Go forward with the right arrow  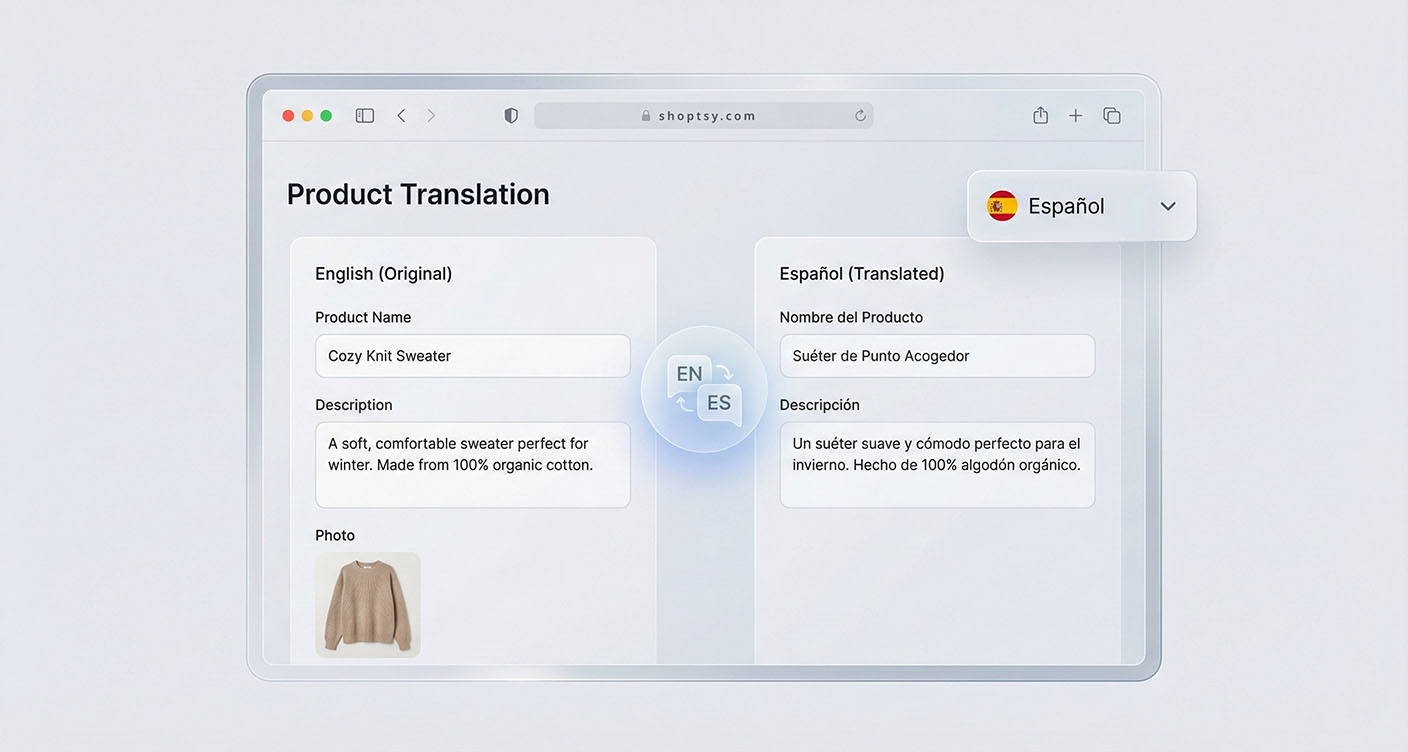click(431, 116)
